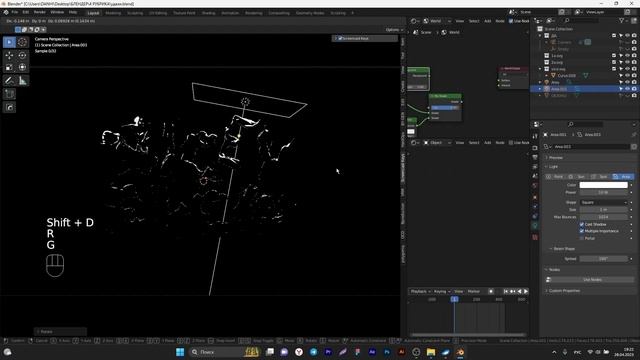Click the Power value field
Viewport: 640px width, 360px height.
[603, 192]
